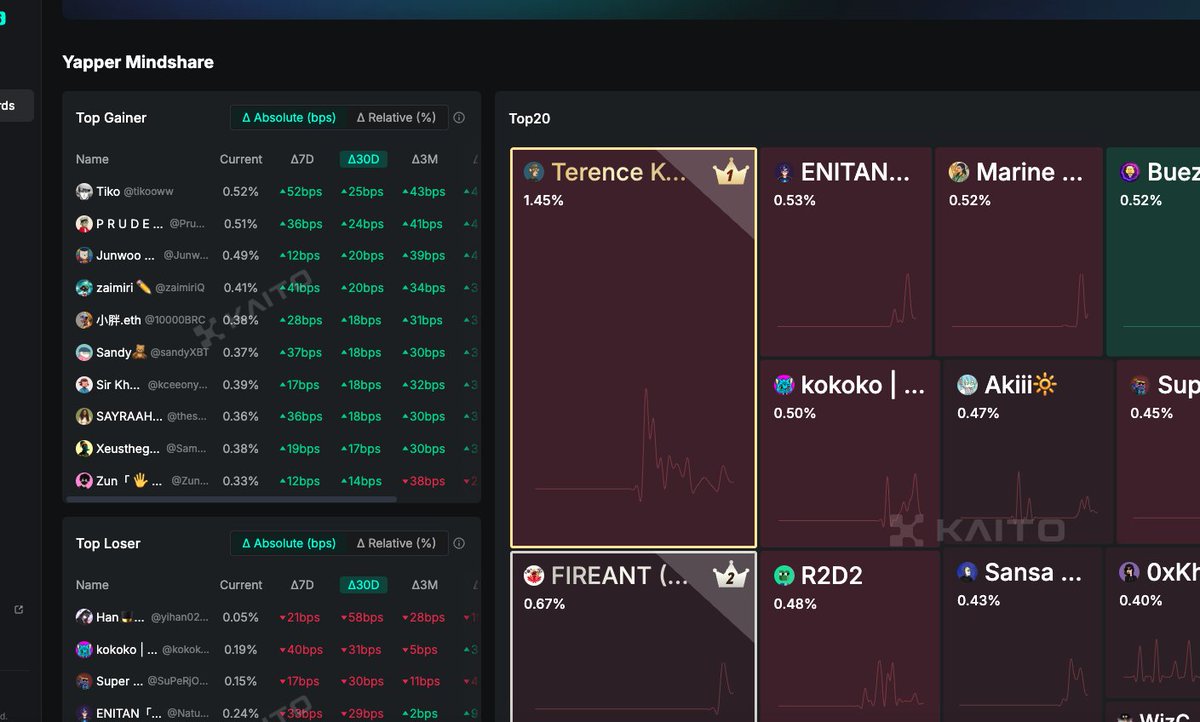Switch Top Gainer to Δ Relative (%)
Screen dimensions: 1200x722
point(397,117)
